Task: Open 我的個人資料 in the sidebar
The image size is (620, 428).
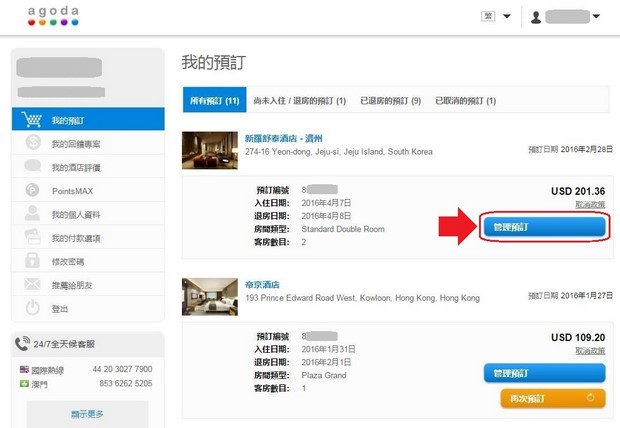Action: [88, 214]
